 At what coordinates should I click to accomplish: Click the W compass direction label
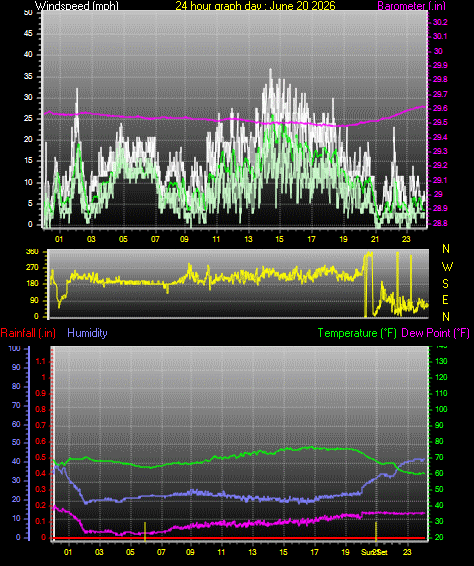447,267
